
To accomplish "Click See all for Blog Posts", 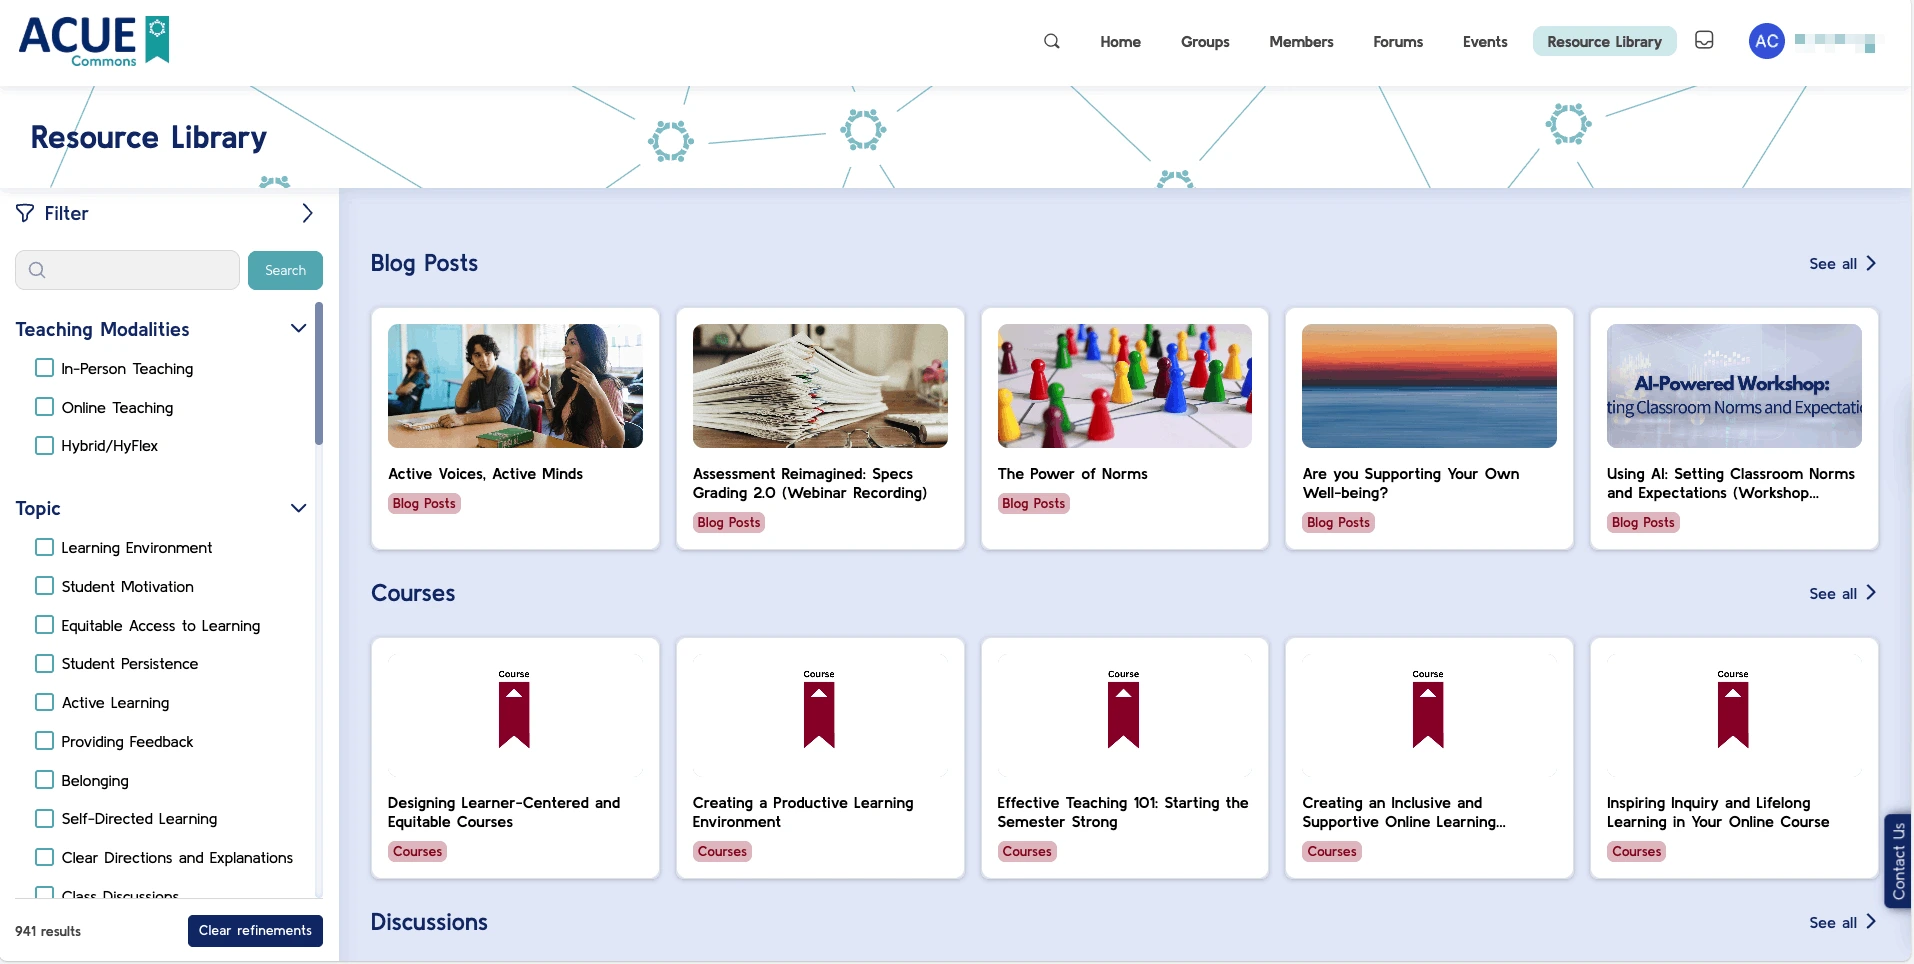I will click(1841, 264).
